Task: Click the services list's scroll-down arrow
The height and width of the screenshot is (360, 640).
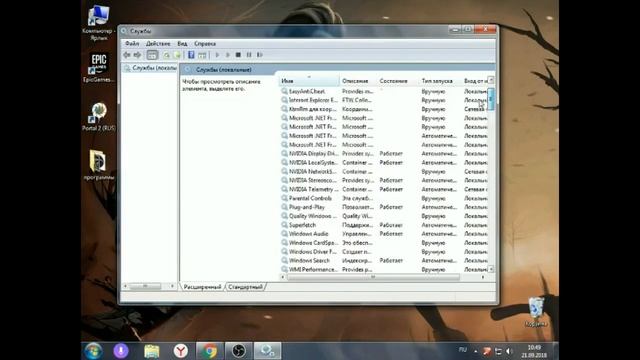Action: [x=491, y=269]
